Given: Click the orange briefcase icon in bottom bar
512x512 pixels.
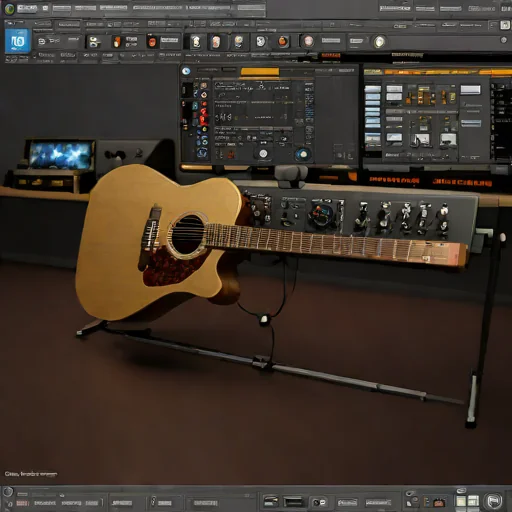Looking at the screenshot, I should (439, 502).
